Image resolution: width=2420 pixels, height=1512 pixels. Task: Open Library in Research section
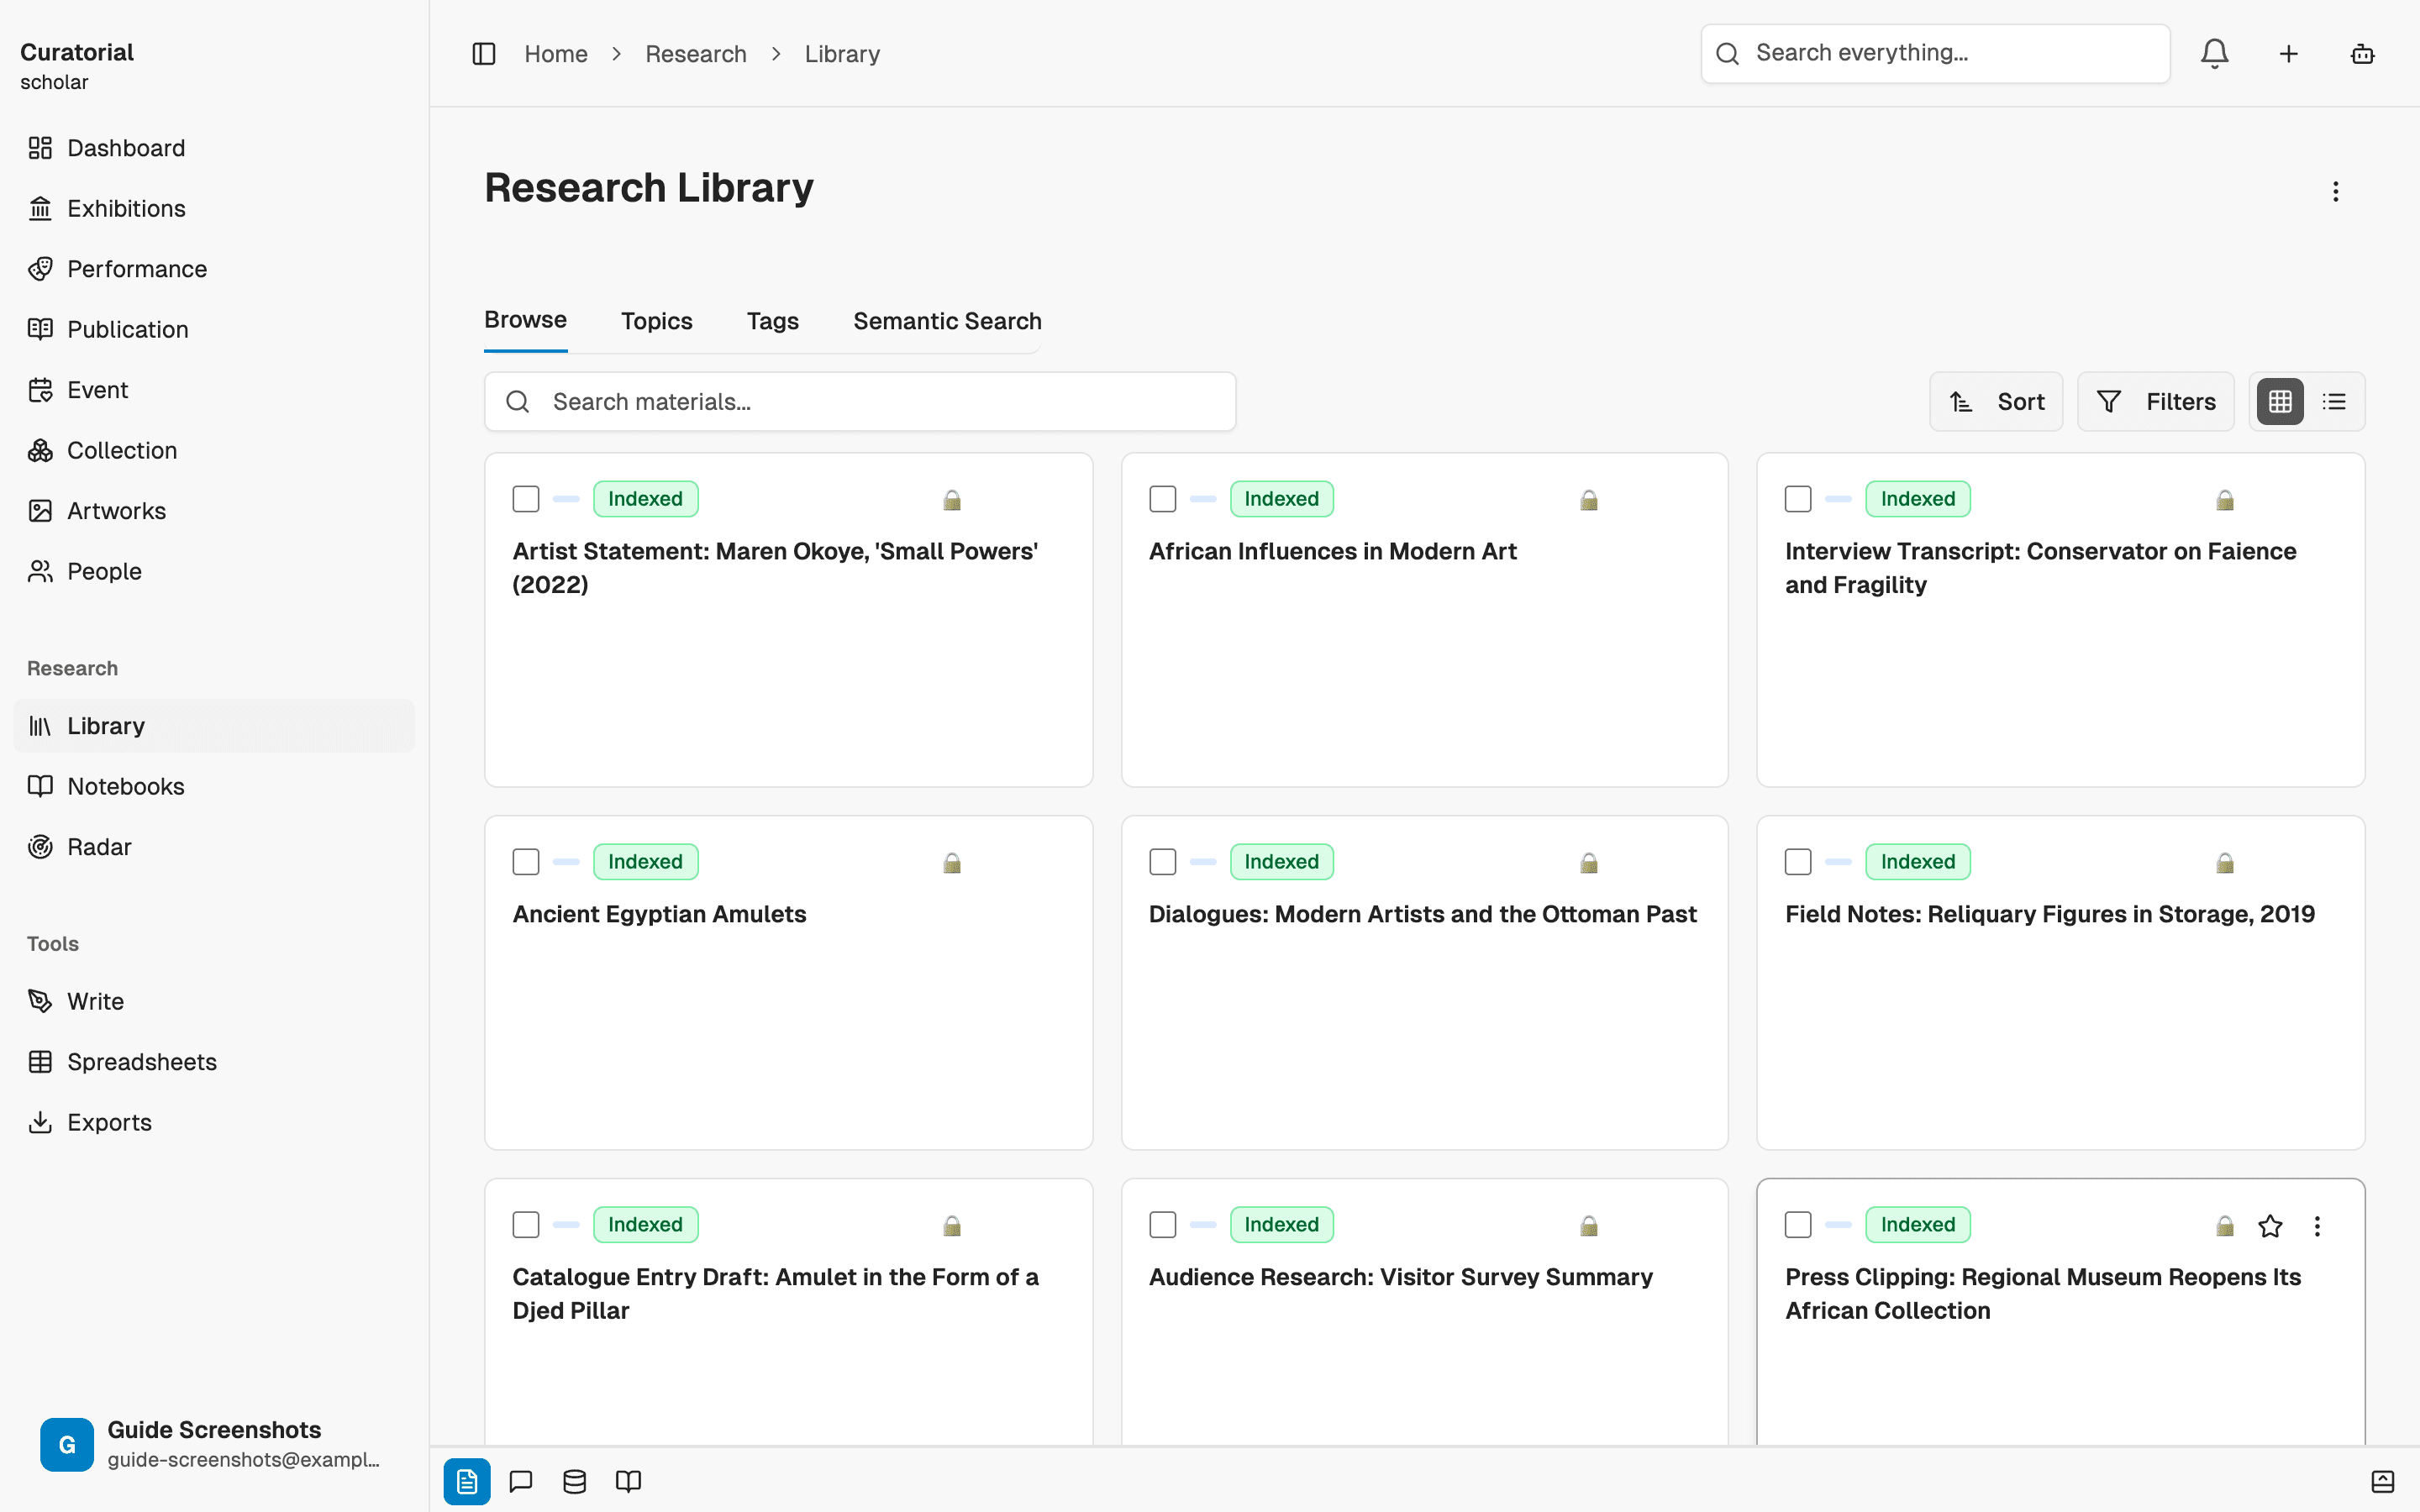(x=214, y=726)
